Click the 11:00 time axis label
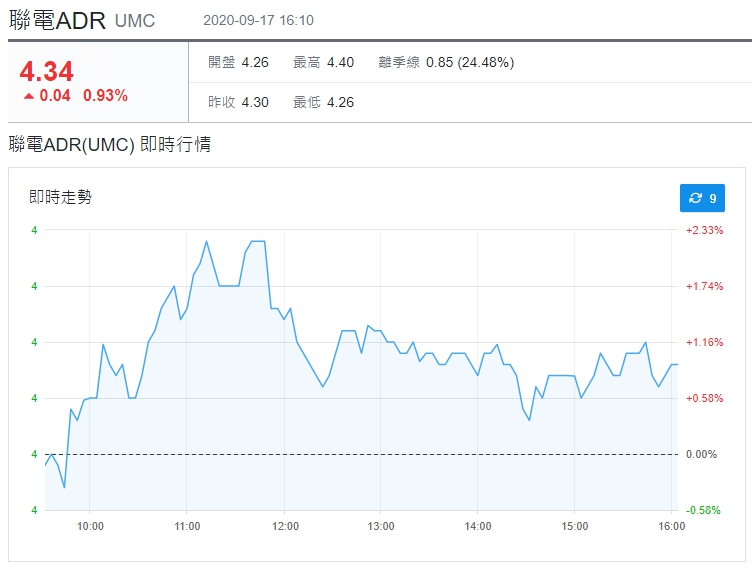 coord(187,526)
